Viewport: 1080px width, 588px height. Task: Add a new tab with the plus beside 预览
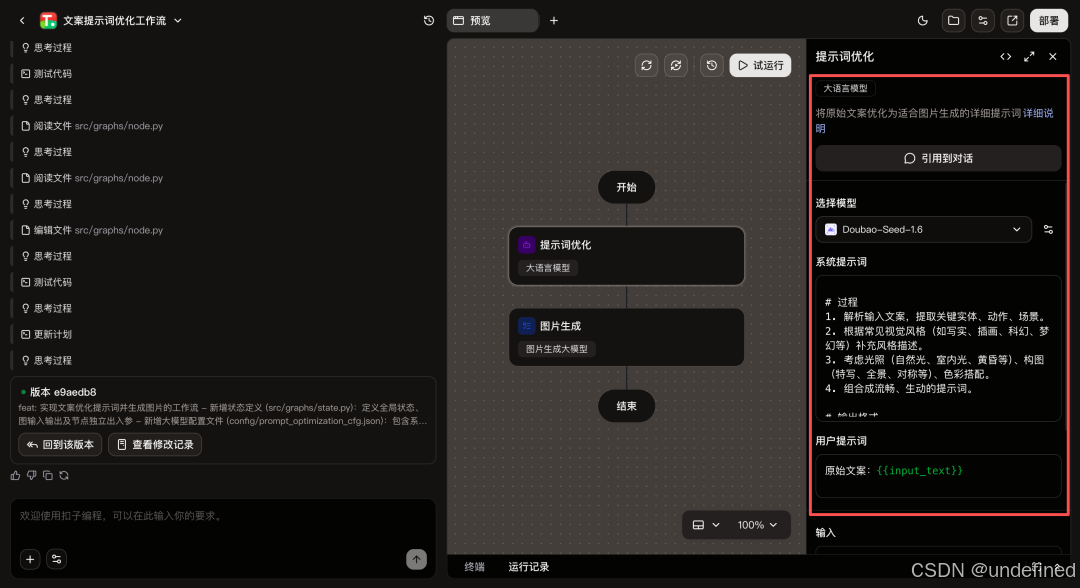click(x=554, y=21)
